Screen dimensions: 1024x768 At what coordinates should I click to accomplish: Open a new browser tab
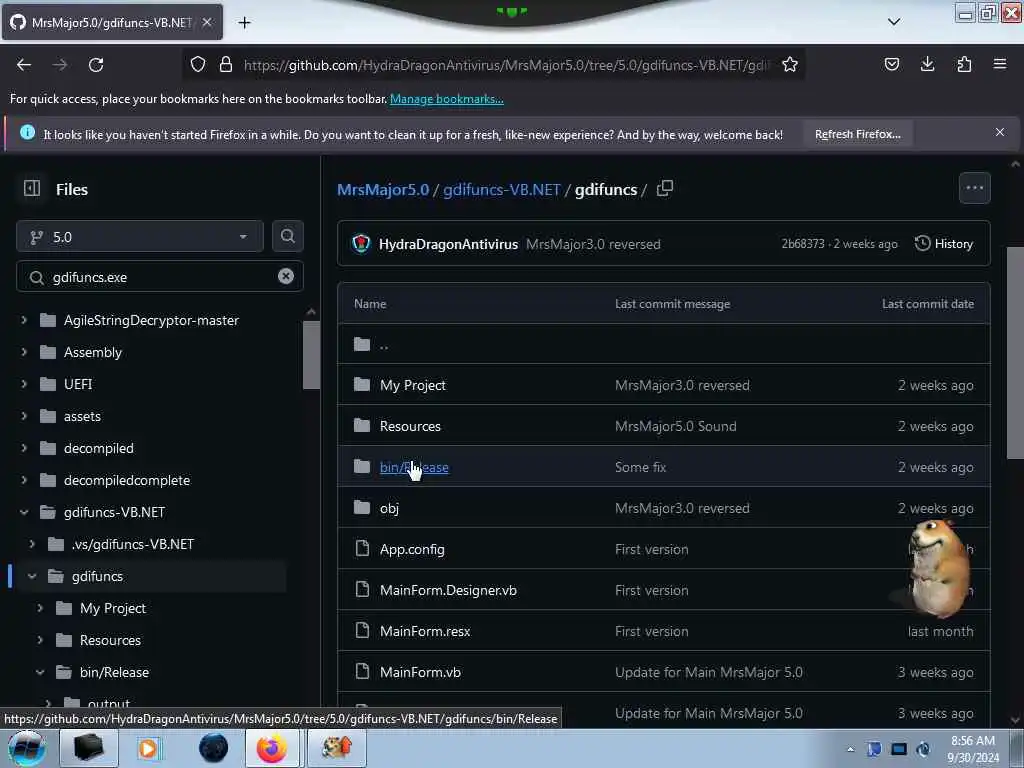click(244, 23)
